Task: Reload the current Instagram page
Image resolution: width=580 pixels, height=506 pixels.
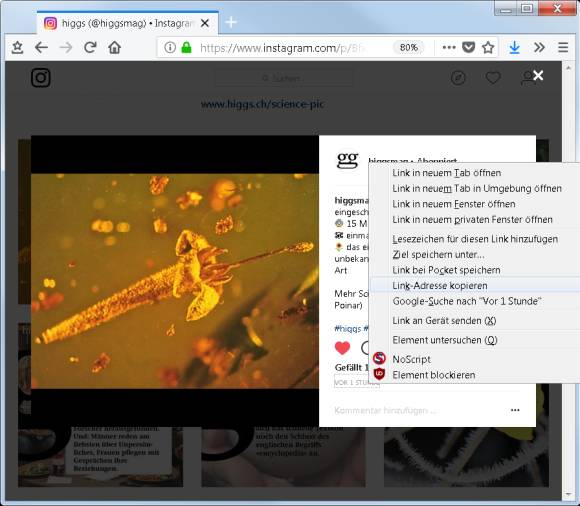Action: click(90, 47)
